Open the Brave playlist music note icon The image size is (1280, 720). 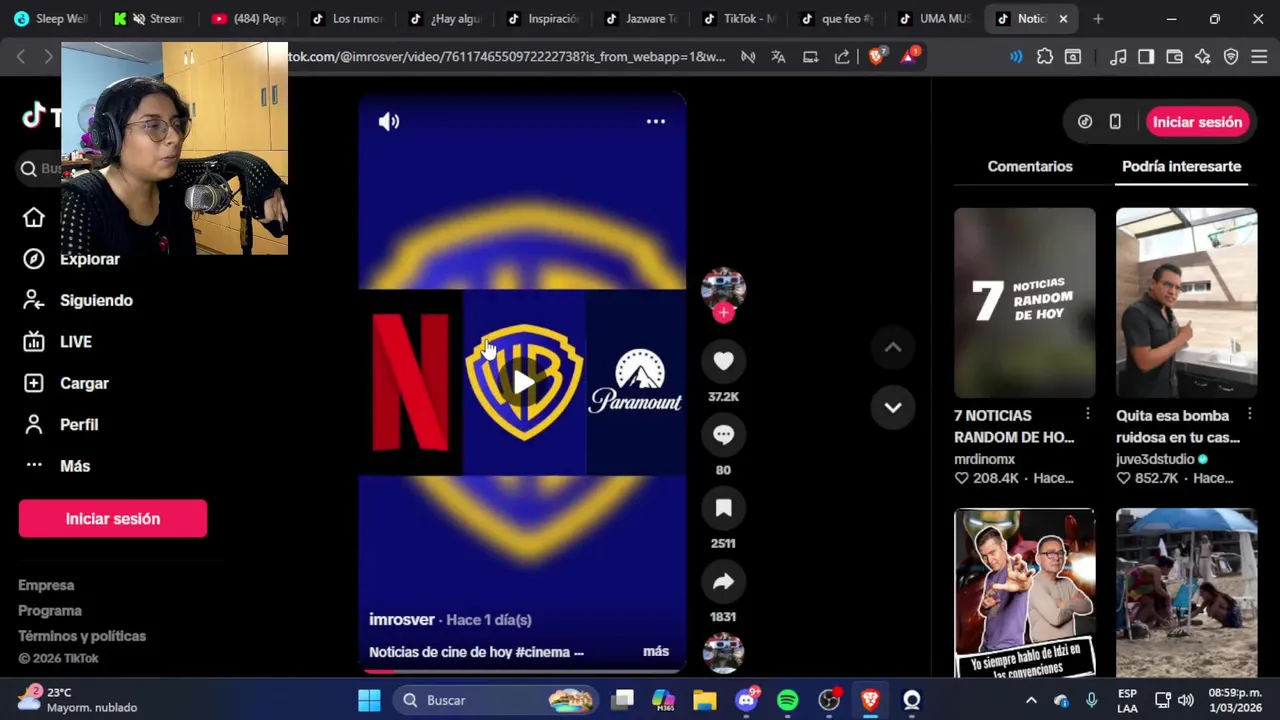[1118, 57]
